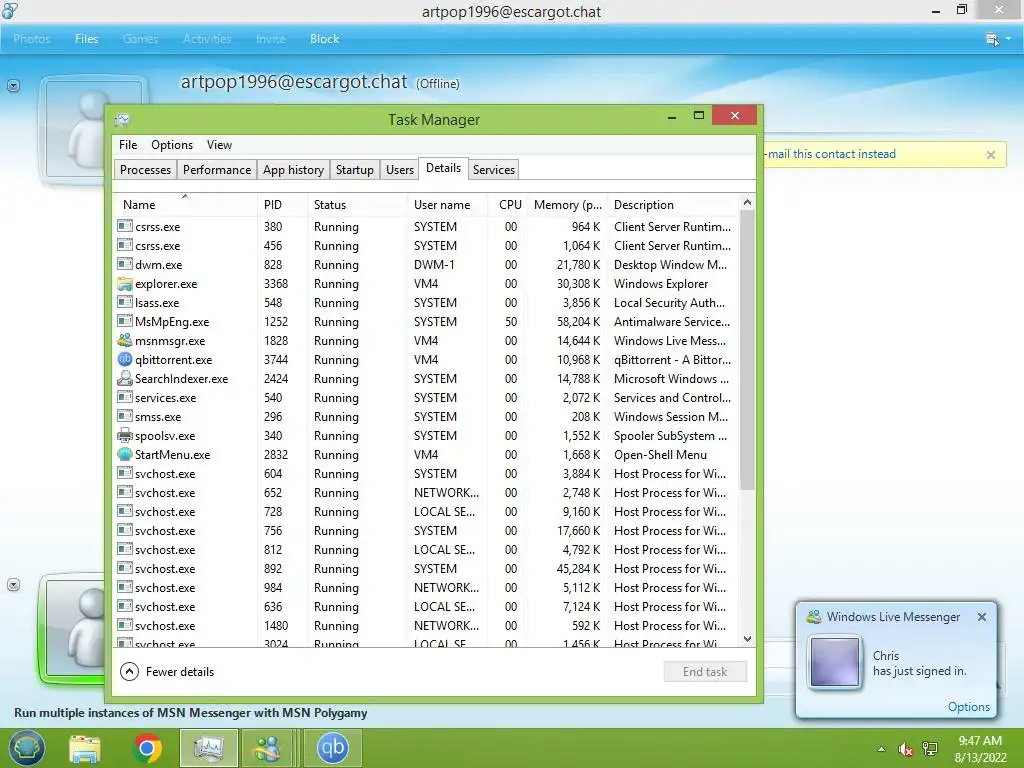Sort by CPU column header

(x=507, y=205)
